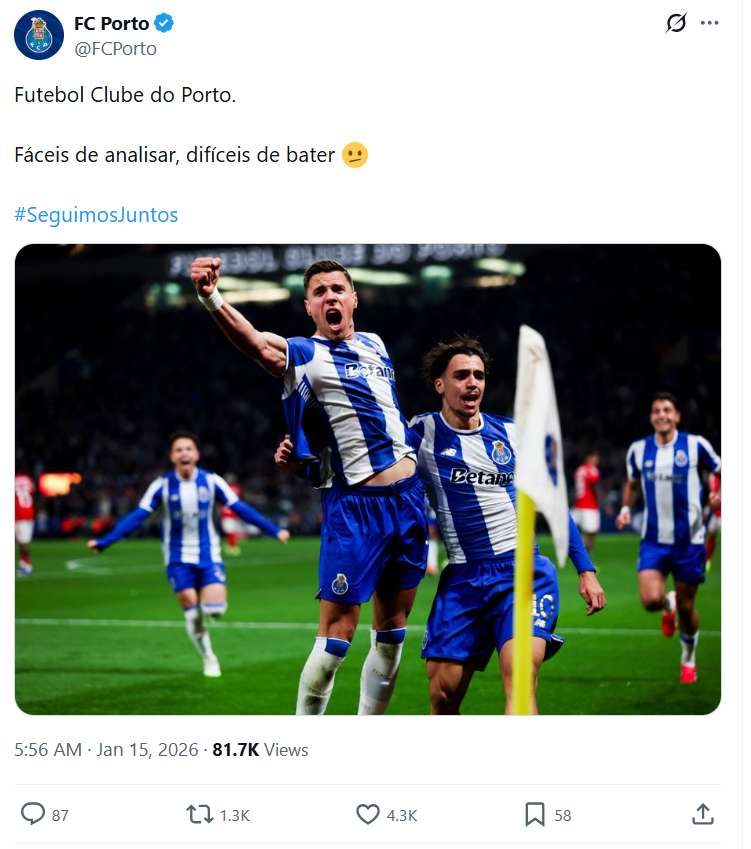Repost using the arrows icon
Viewport: 751px width, 849px height.
(x=201, y=814)
